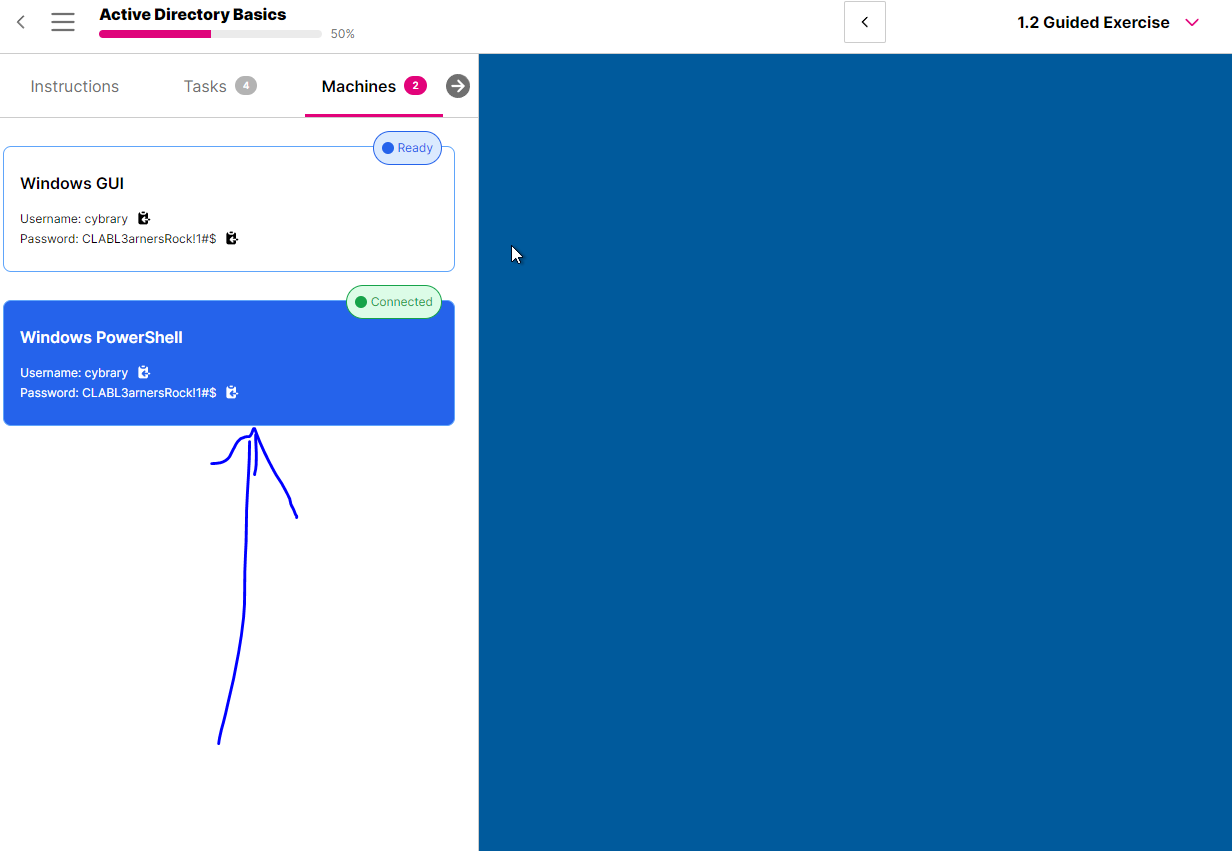This screenshot has width=1232, height=851.
Task: Click the back arrow in the header
Action: click(x=21, y=22)
